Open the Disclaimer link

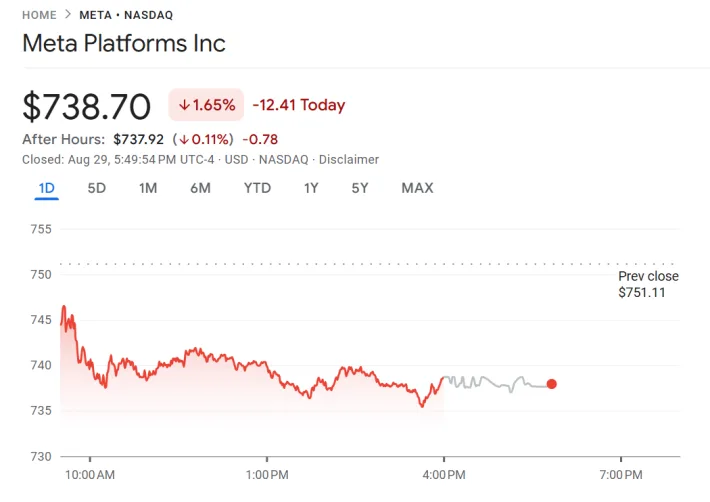[x=347, y=159]
